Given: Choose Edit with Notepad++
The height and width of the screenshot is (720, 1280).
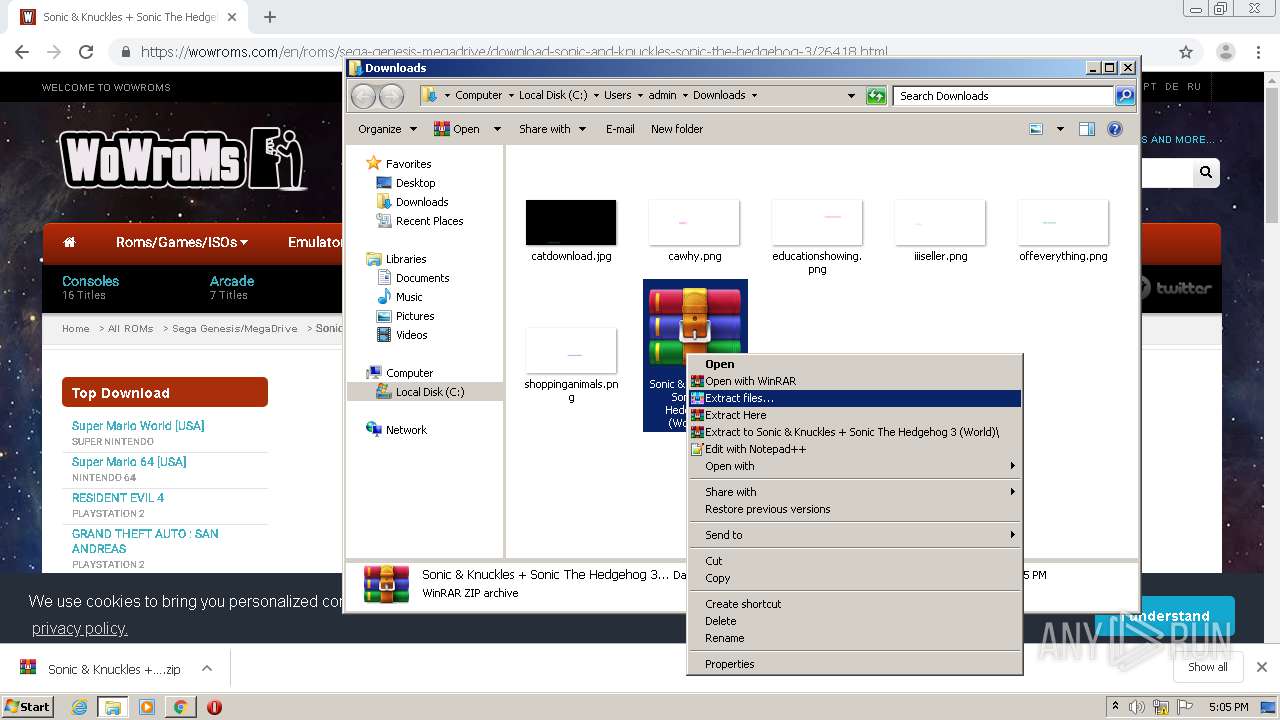Looking at the screenshot, I should [x=855, y=449].
